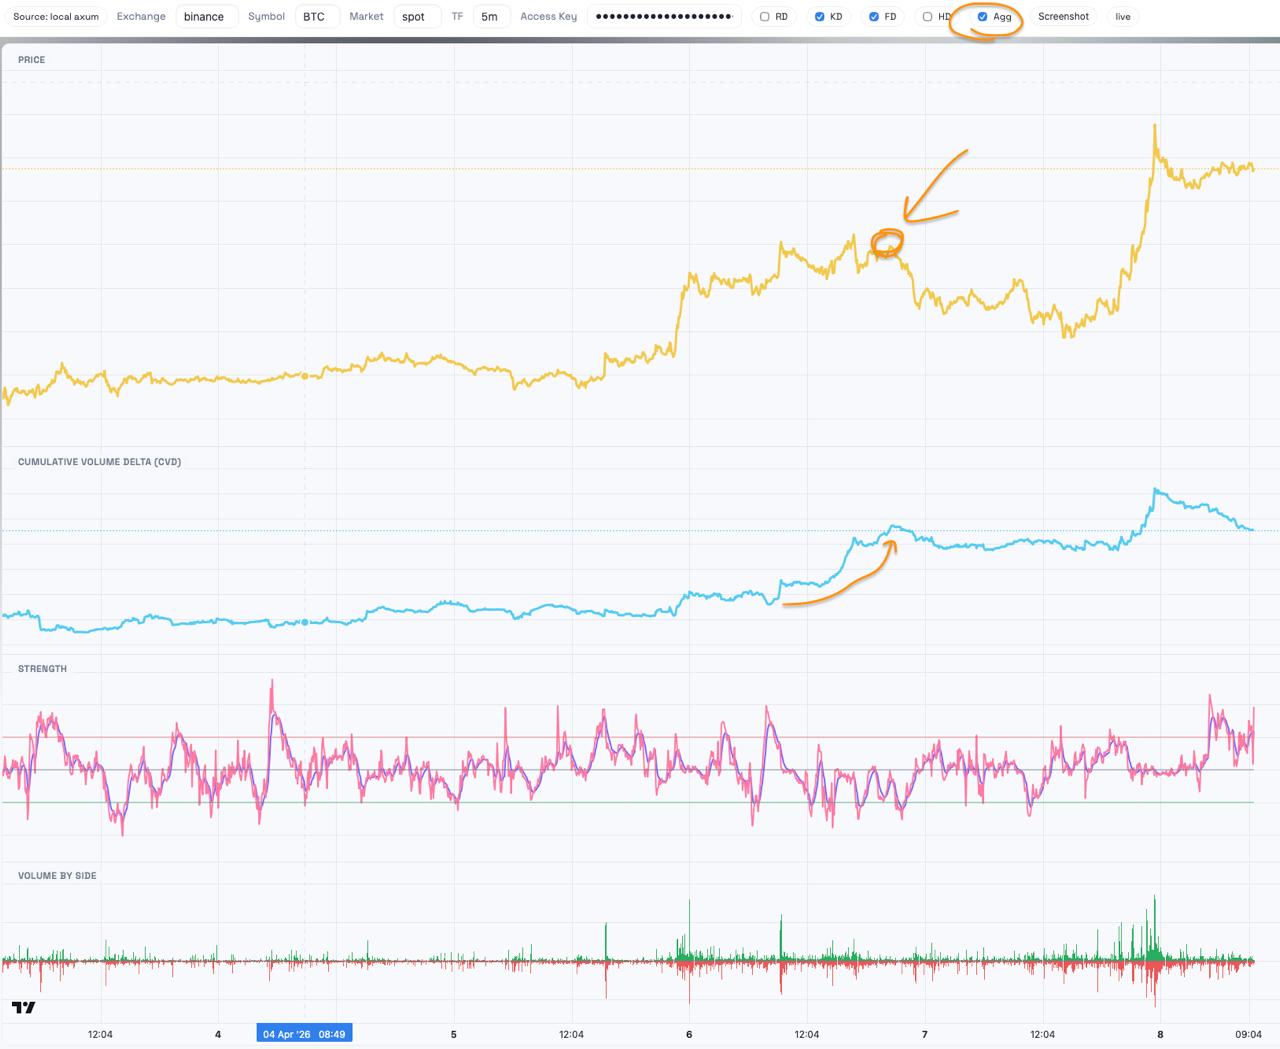Tick the HD checkbox
The image size is (1280, 1049).
click(928, 17)
